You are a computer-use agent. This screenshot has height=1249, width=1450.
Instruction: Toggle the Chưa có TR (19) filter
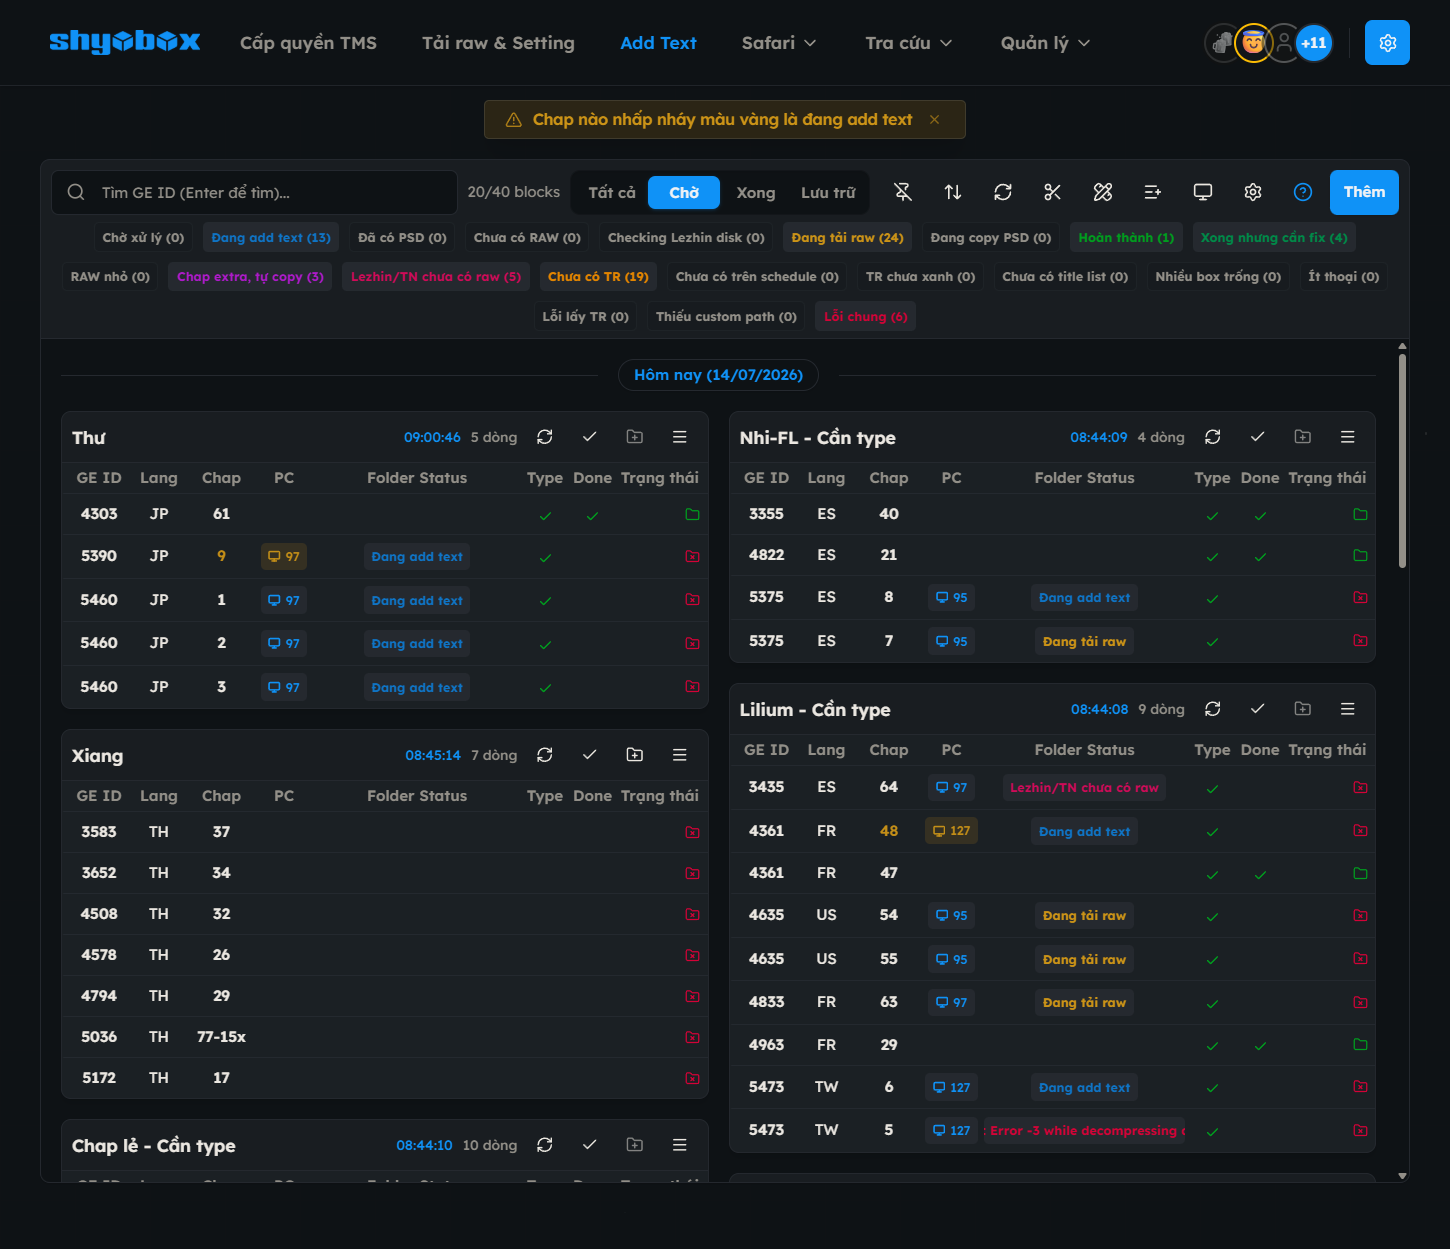(598, 277)
